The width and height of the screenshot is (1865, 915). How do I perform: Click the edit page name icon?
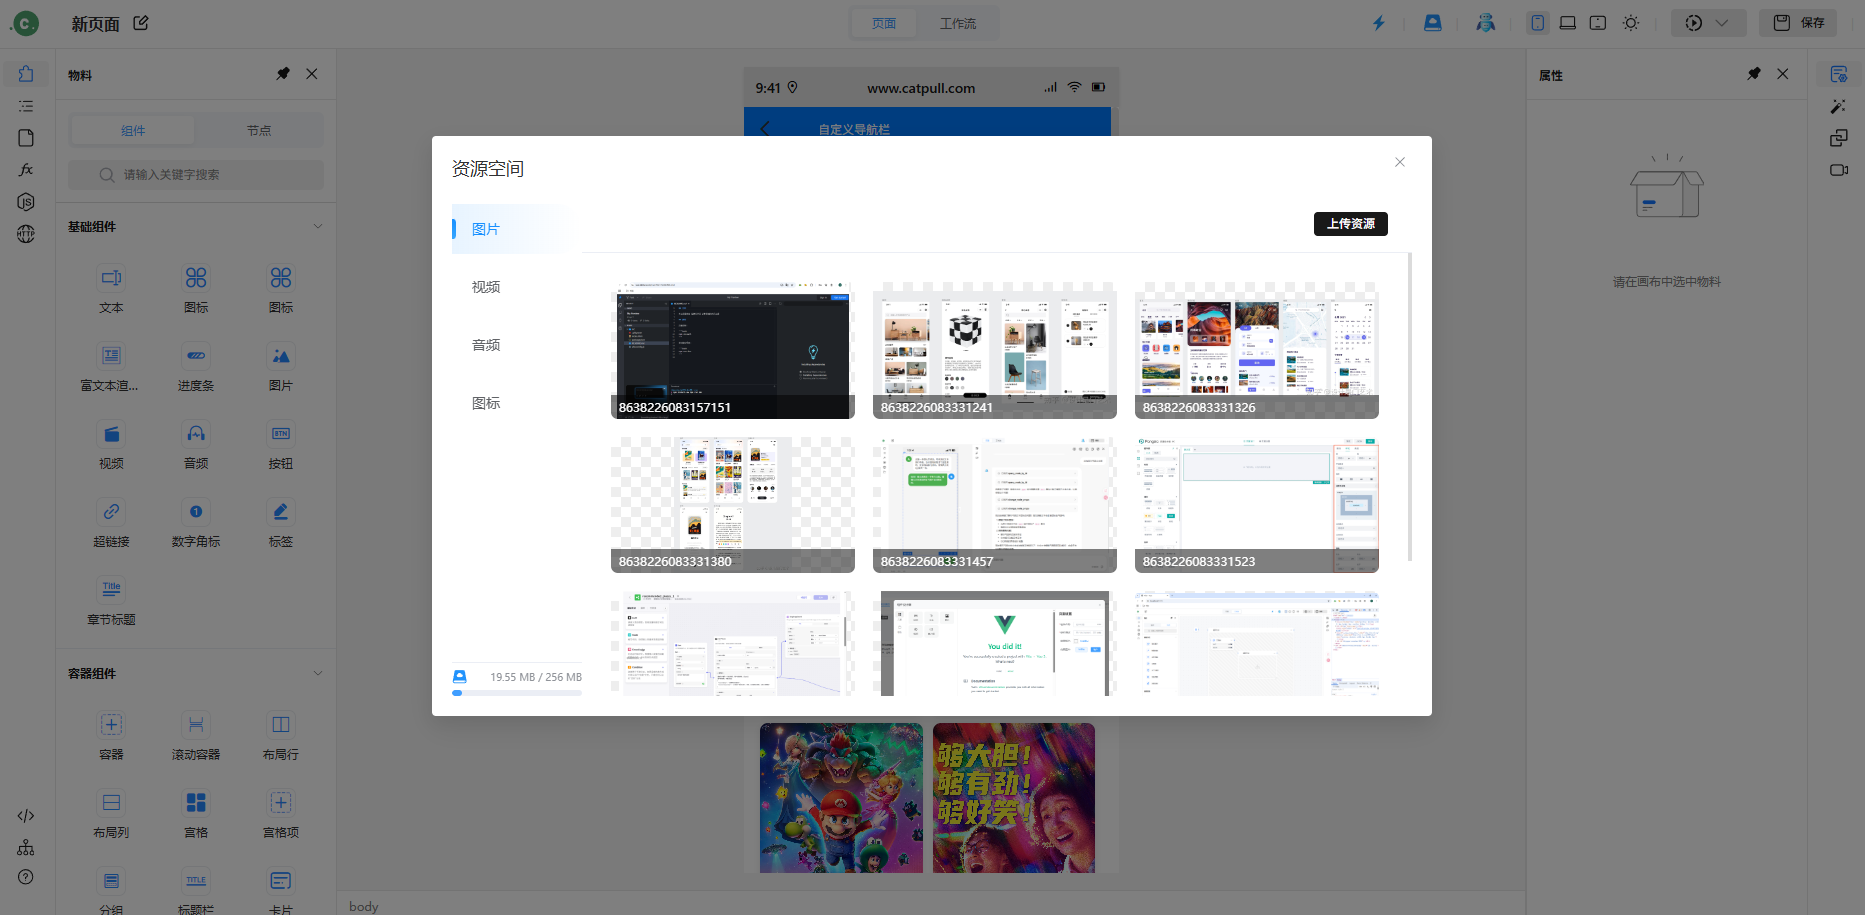click(141, 23)
